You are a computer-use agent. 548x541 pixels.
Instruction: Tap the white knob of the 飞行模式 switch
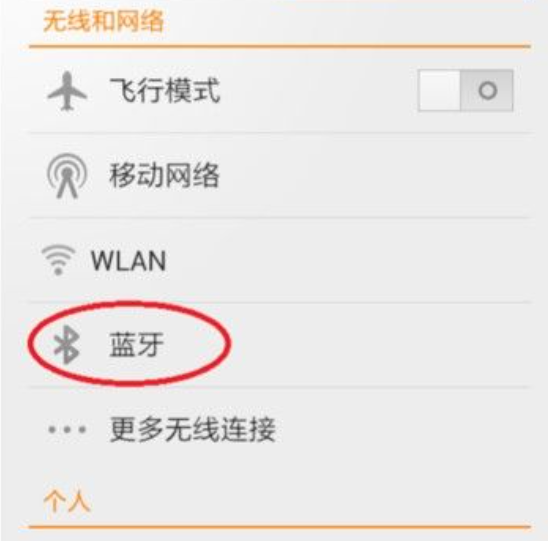[439, 91]
